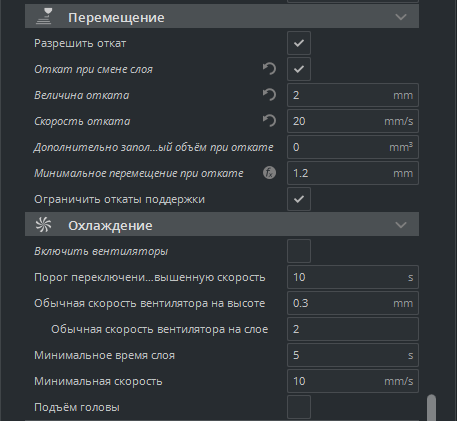Click the Перемещение section travel icon
457x421 pixels.
[x=44, y=17]
